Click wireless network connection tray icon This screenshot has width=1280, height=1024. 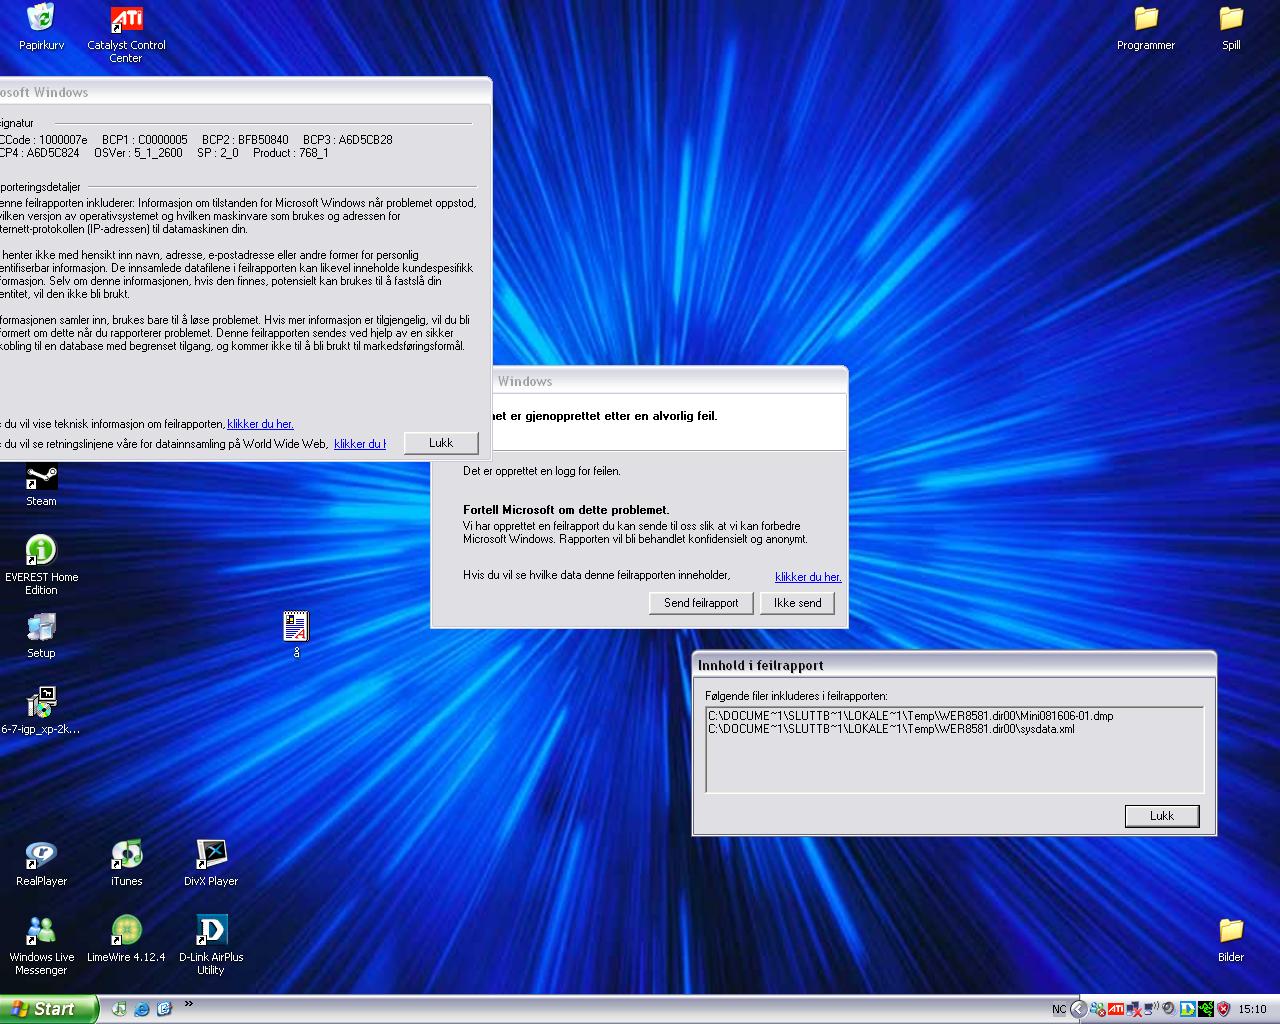click(1151, 1008)
